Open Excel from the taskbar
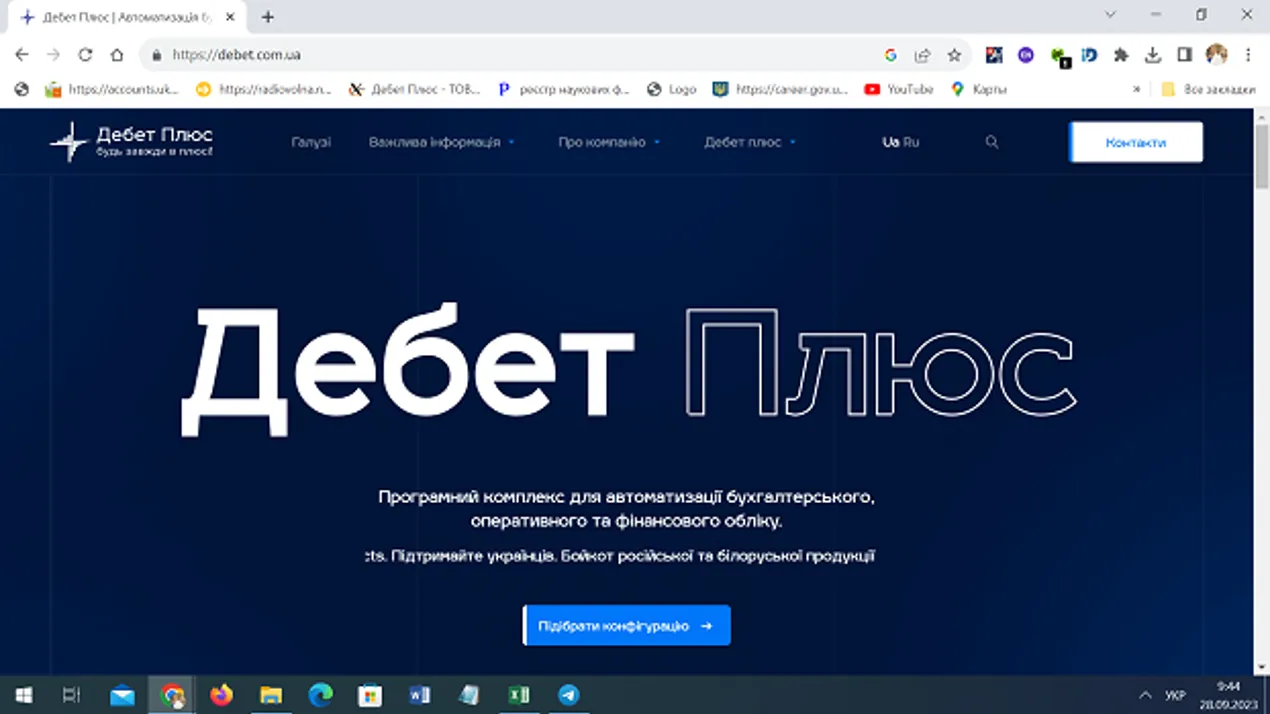Viewport: 1270px width, 714px height. [519, 695]
